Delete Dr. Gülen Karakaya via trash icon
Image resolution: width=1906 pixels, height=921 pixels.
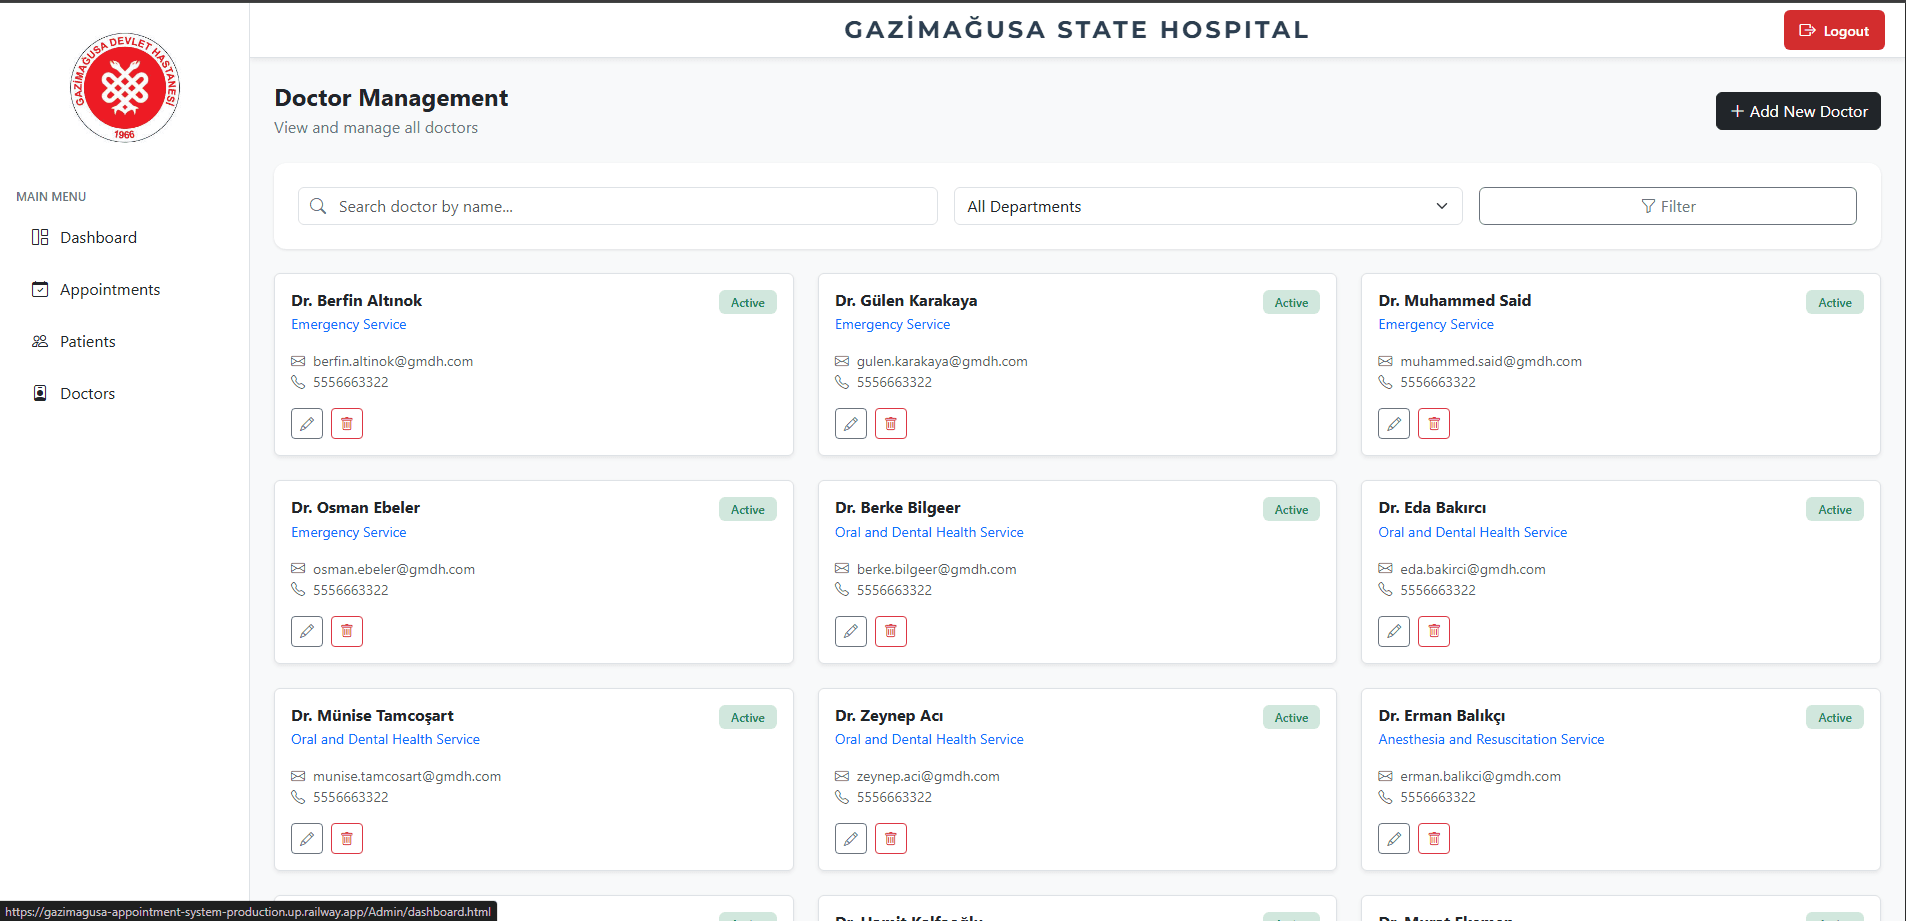tap(890, 424)
